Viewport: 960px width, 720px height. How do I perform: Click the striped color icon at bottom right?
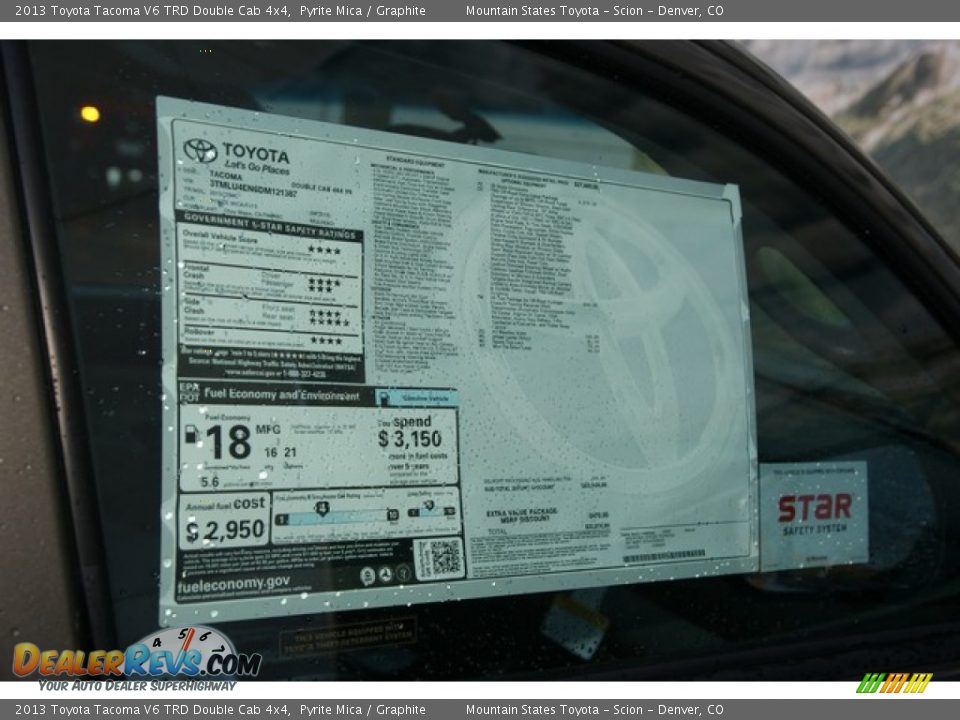point(894,683)
